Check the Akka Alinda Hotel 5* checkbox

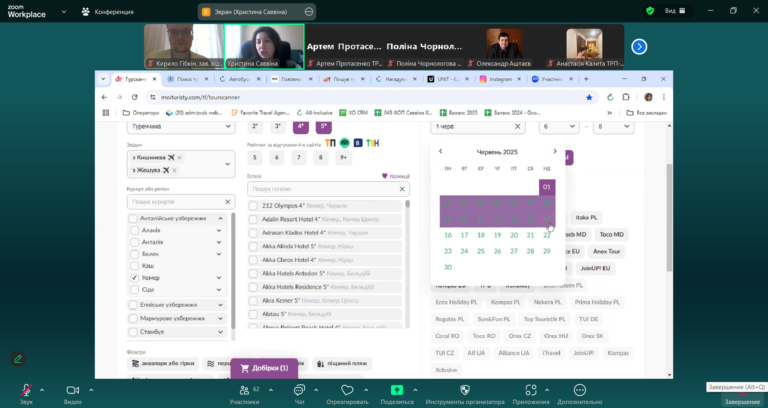tap(253, 246)
